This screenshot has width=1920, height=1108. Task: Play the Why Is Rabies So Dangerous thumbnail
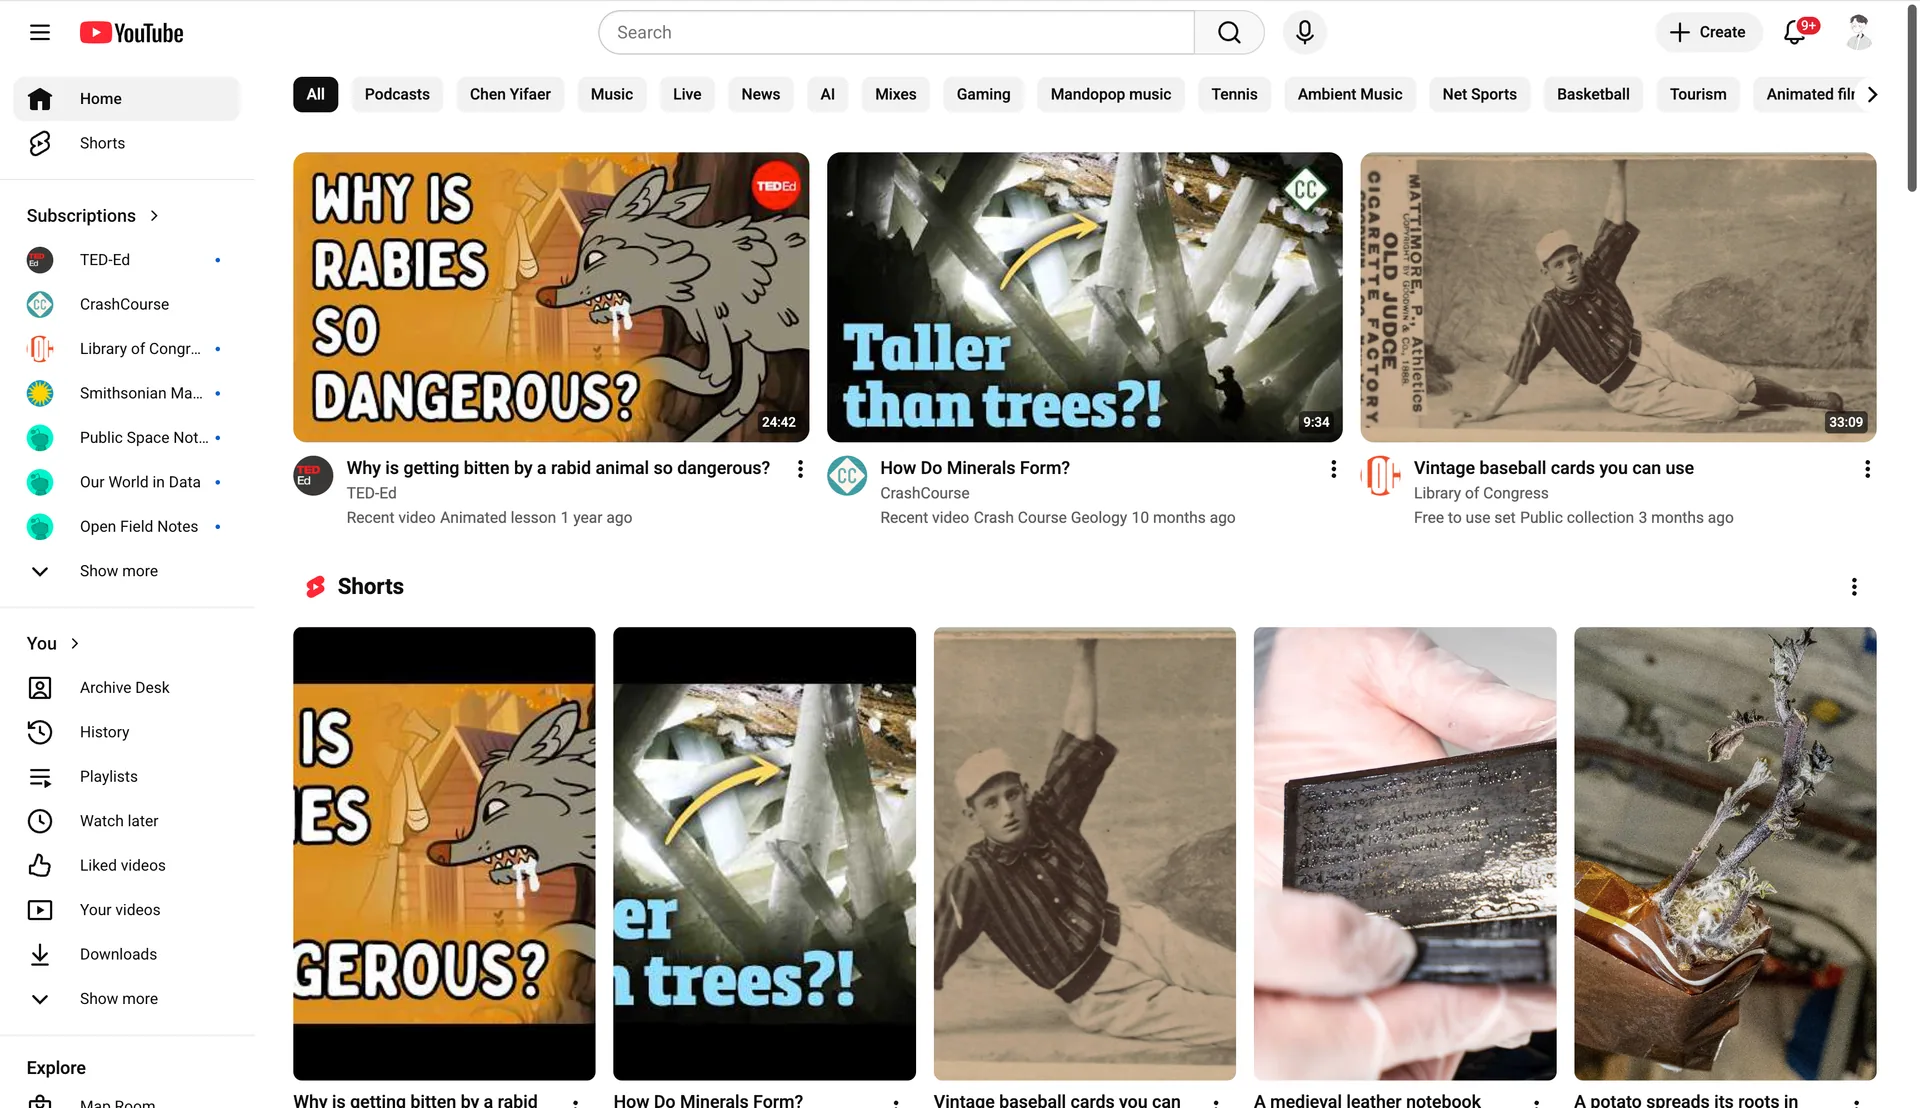pos(551,297)
